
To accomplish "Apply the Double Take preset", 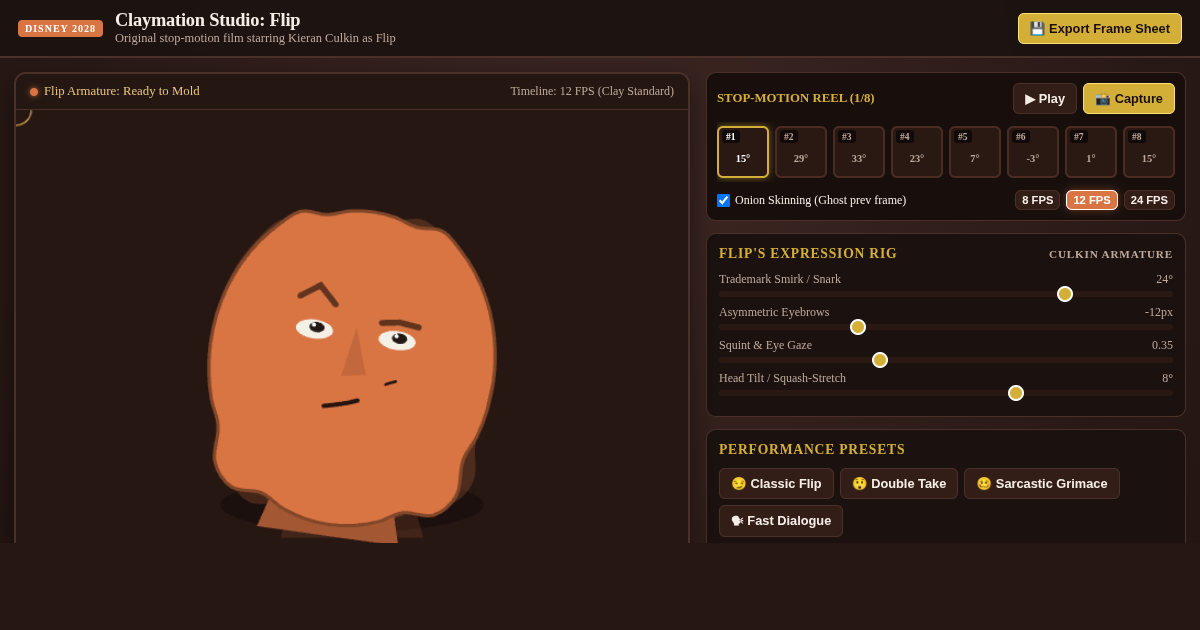I will tap(899, 484).
